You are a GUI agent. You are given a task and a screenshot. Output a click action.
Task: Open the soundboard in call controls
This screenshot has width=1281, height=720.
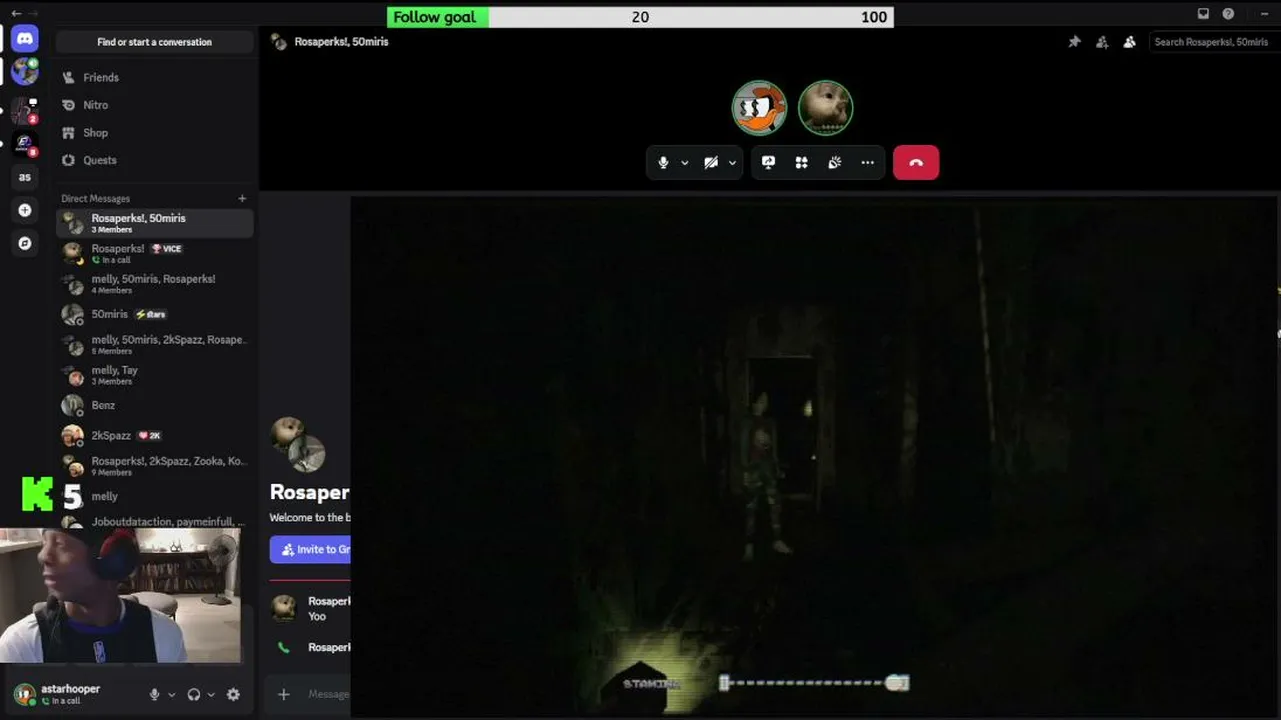[x=834, y=163]
